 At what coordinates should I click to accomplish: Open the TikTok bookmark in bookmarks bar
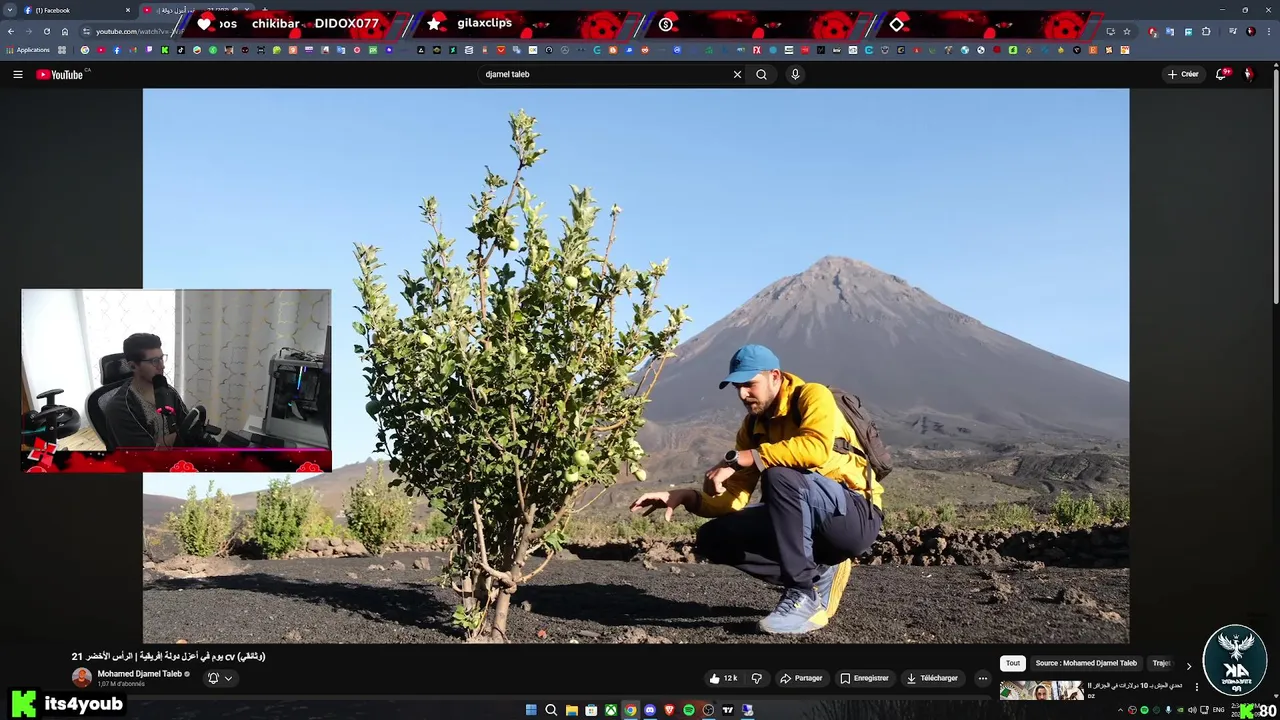(x=181, y=50)
